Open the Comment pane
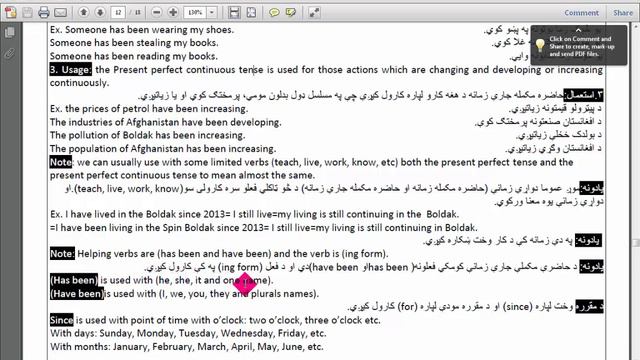 581,13
